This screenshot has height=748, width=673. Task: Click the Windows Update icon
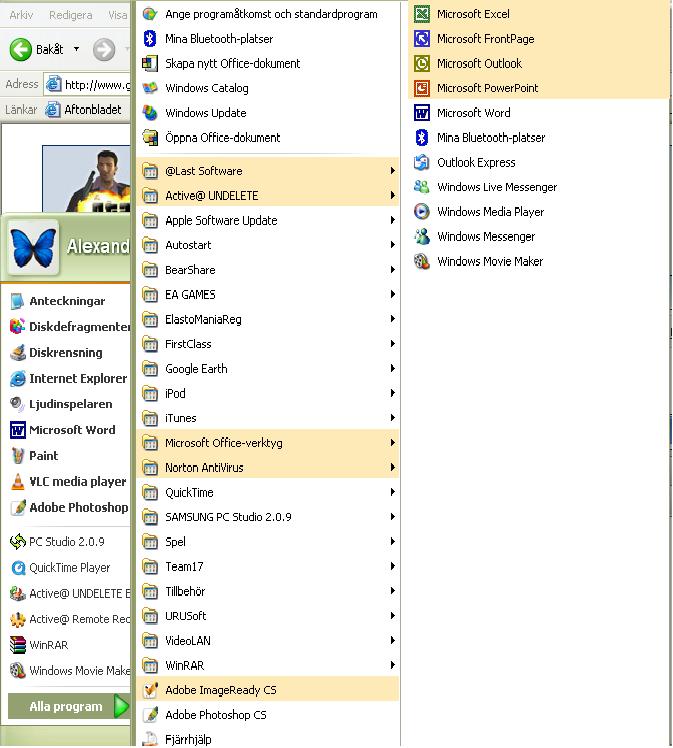coord(150,113)
